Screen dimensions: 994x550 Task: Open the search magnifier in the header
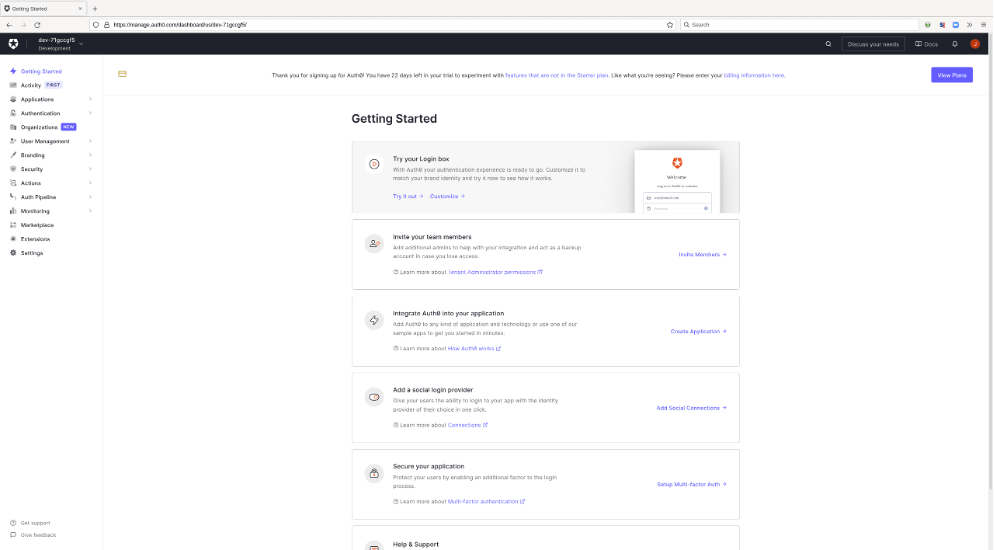828,44
